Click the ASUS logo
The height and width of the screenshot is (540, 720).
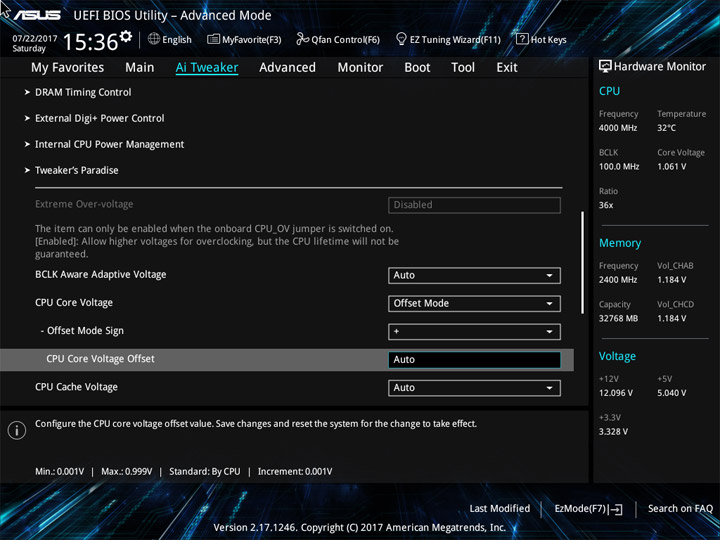(37, 15)
